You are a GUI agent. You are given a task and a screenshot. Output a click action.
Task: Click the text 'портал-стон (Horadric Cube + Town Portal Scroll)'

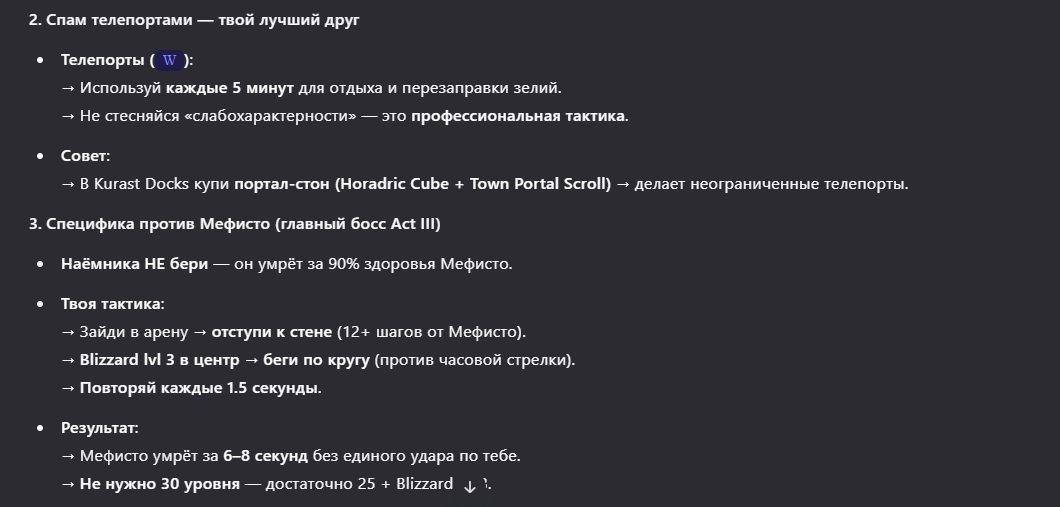tap(422, 184)
